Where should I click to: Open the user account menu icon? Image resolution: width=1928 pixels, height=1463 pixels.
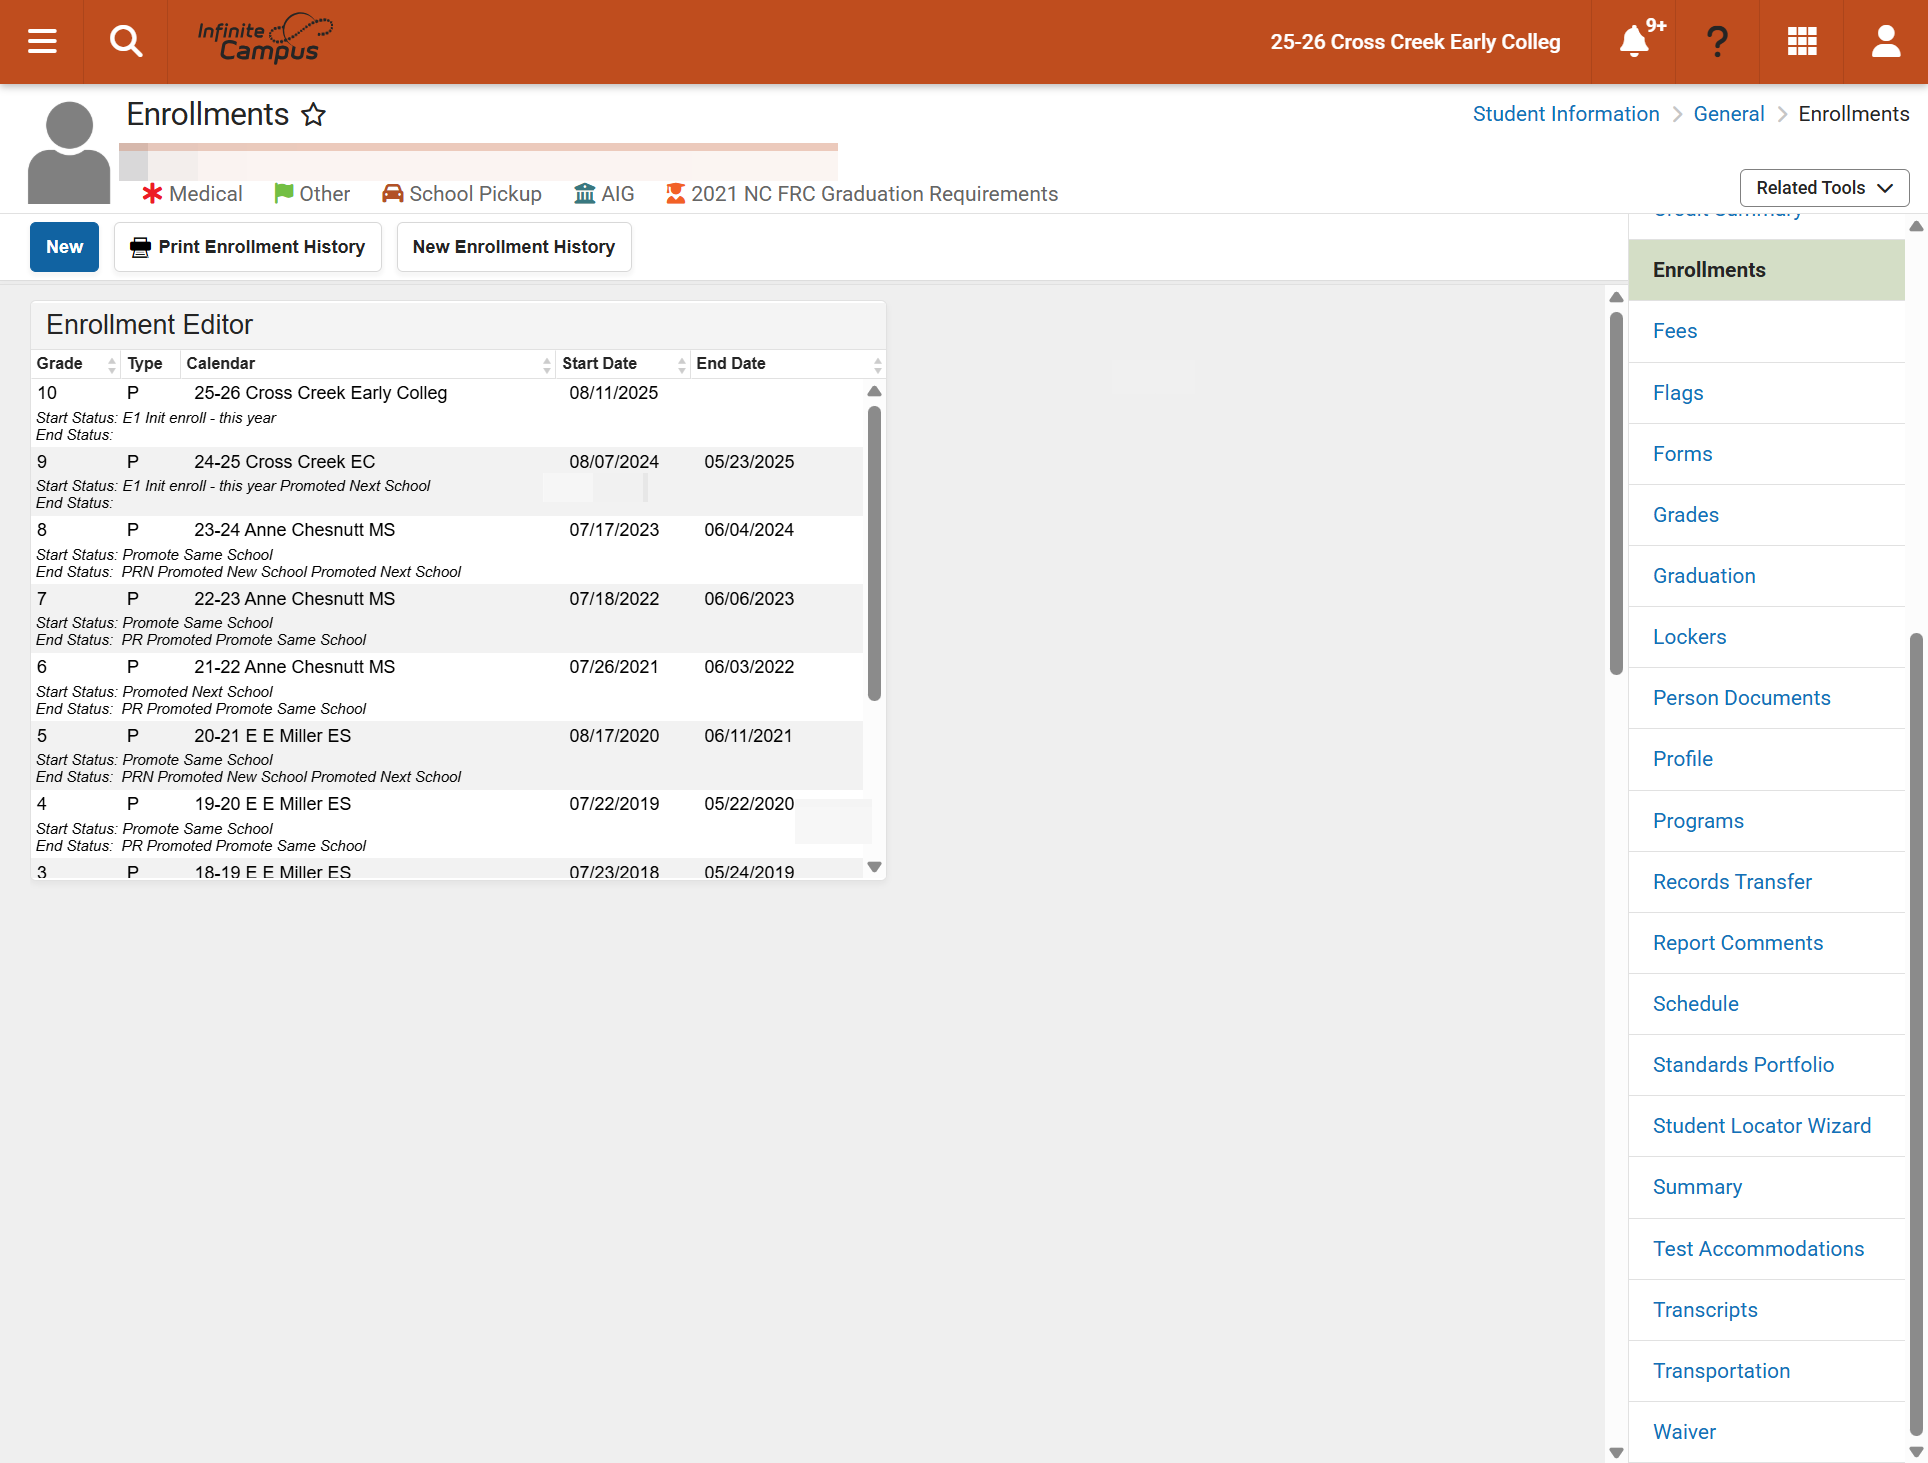pyautogui.click(x=1886, y=41)
